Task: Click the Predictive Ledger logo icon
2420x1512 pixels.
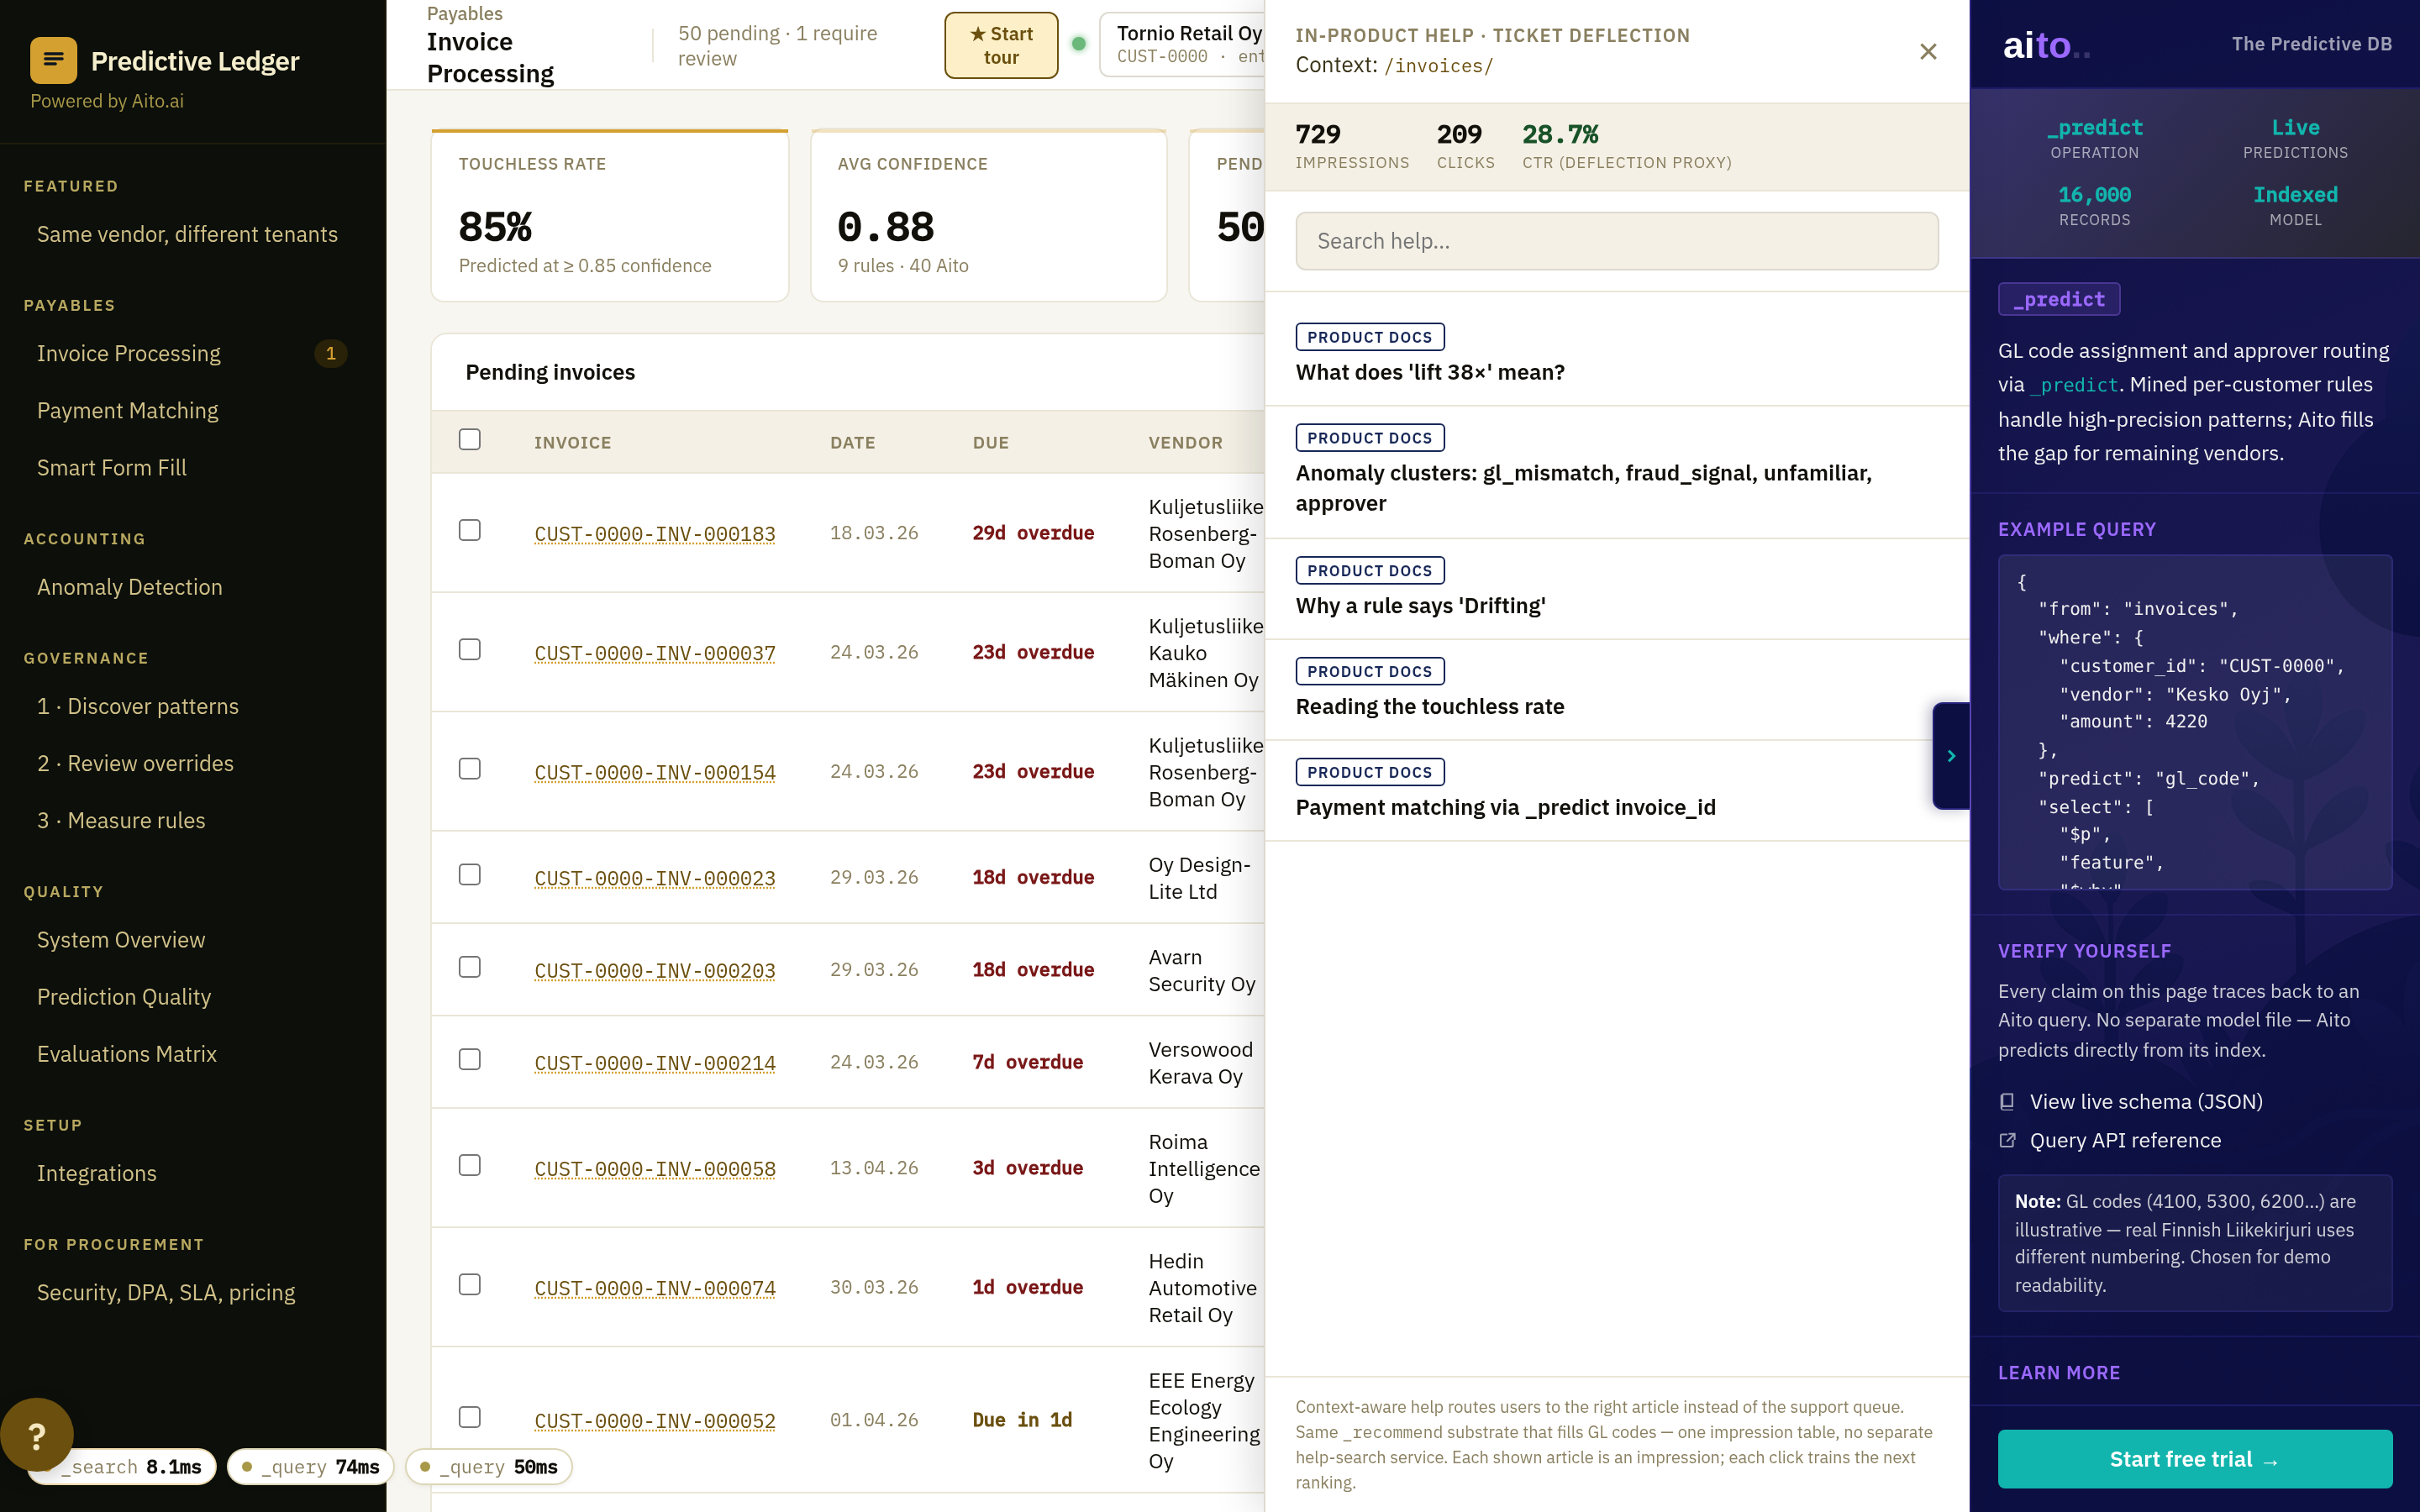Action: pos(53,60)
